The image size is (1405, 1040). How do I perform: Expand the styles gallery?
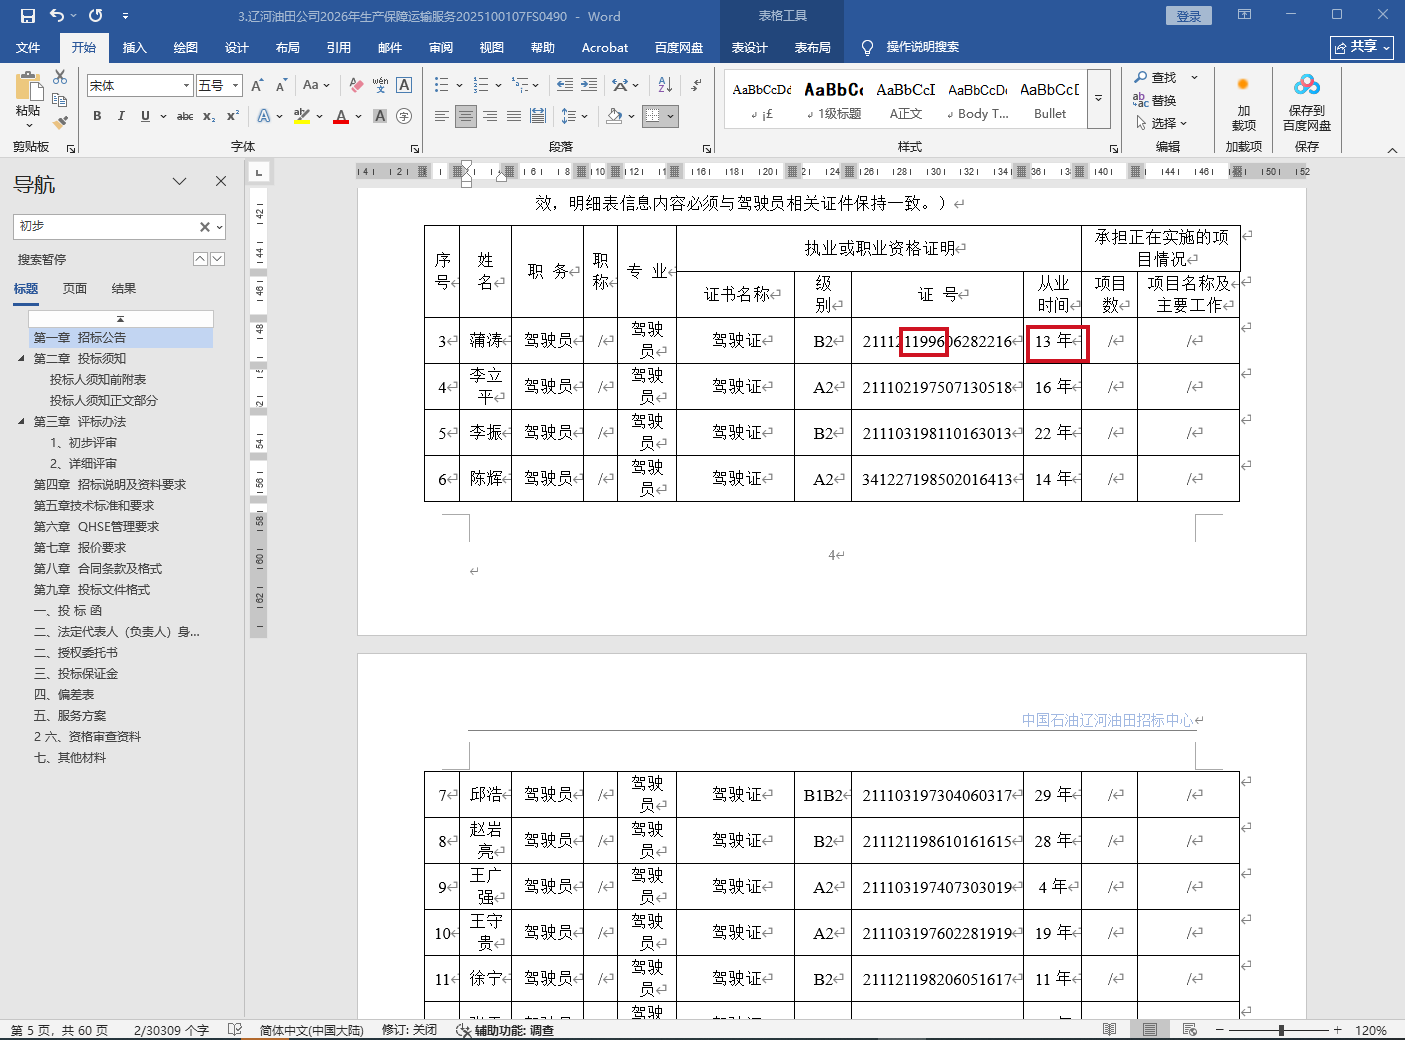[1098, 98]
